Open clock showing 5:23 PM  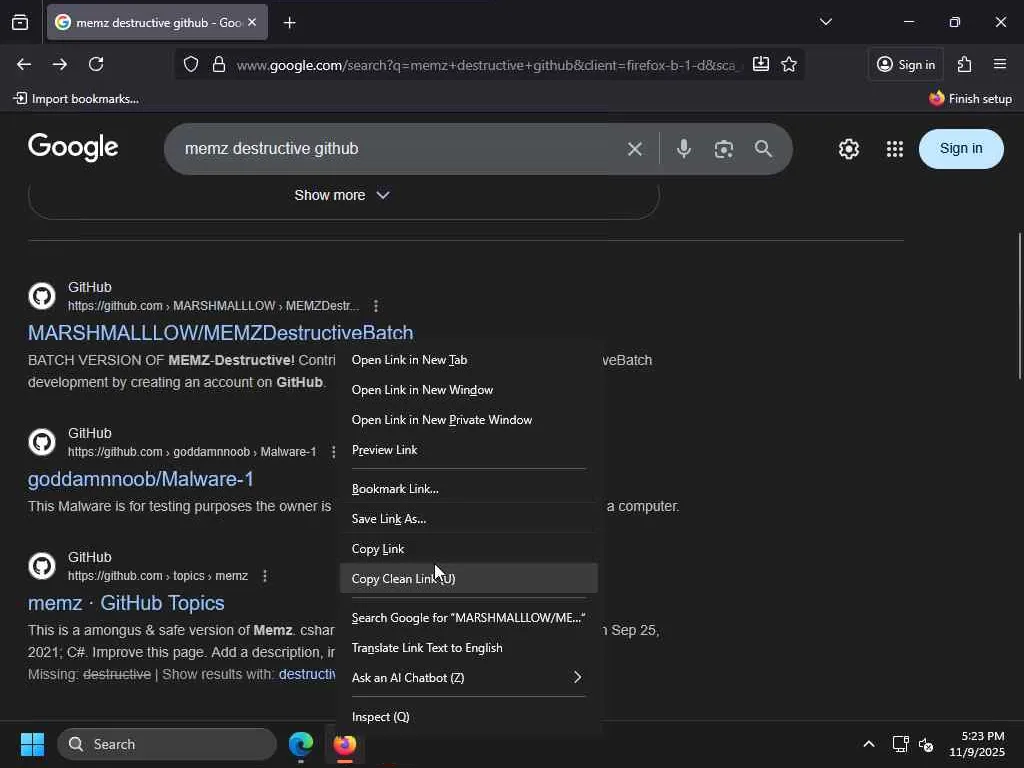977,744
